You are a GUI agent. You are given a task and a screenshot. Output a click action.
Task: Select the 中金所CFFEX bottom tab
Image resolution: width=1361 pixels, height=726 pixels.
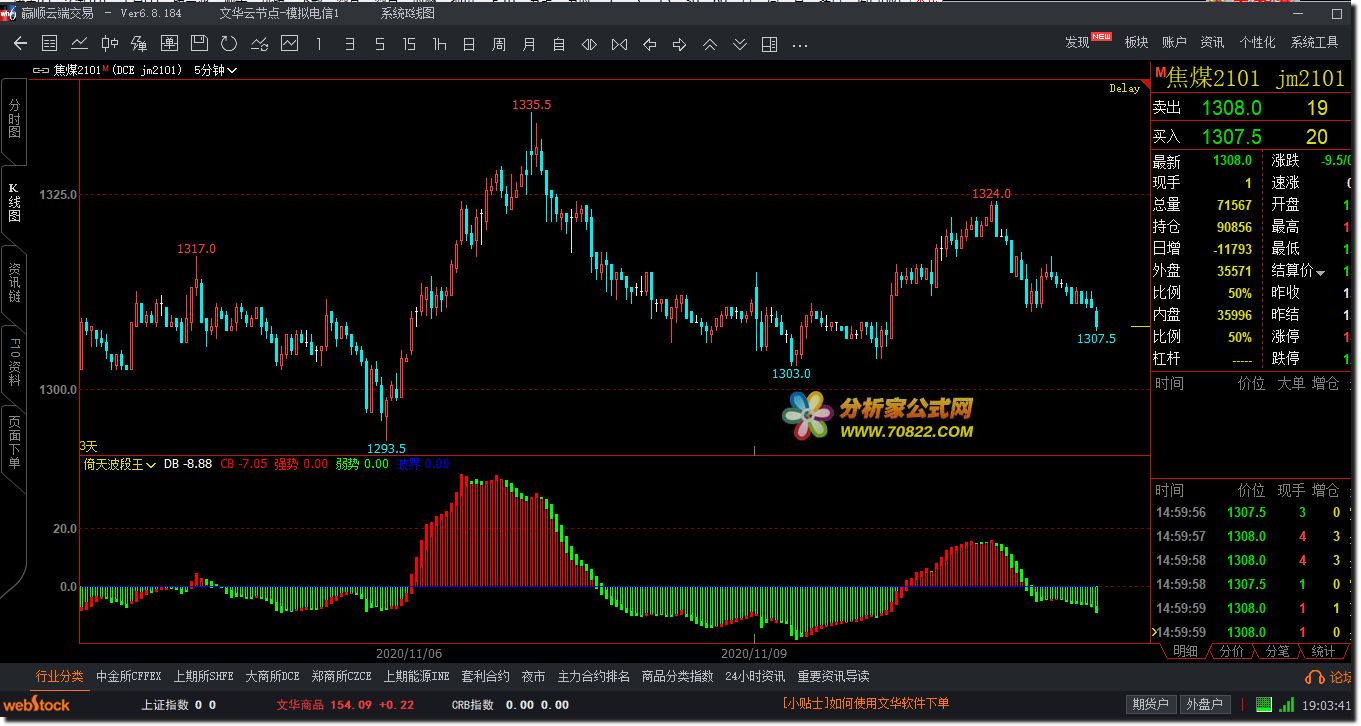pyautogui.click(x=128, y=677)
